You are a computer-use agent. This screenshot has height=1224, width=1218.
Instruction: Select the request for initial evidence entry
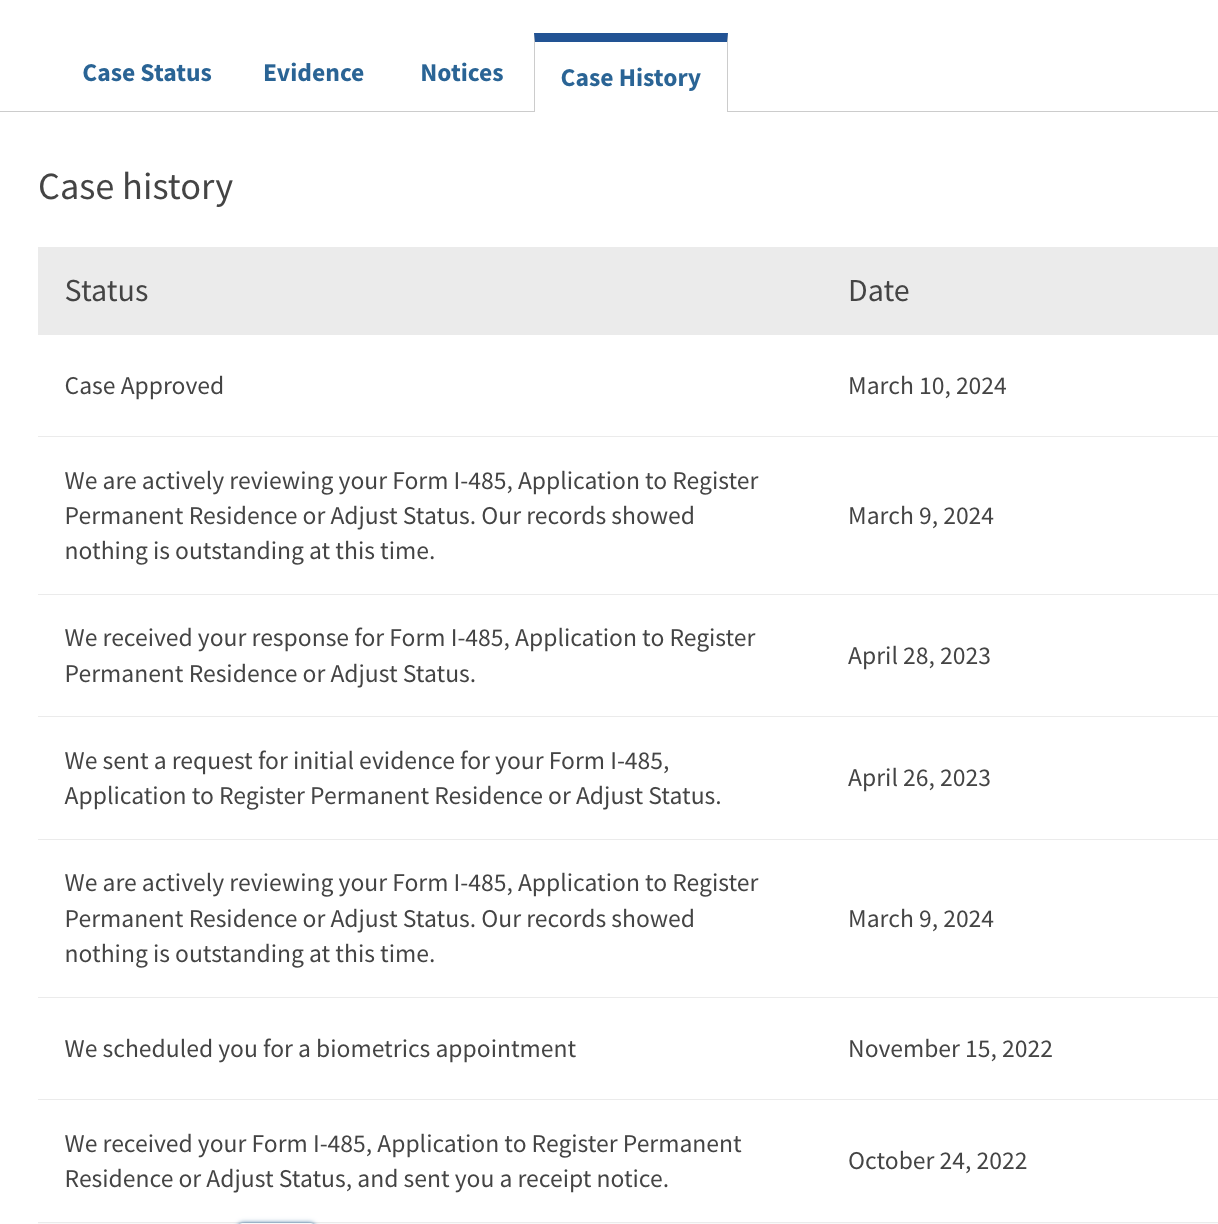tap(393, 778)
